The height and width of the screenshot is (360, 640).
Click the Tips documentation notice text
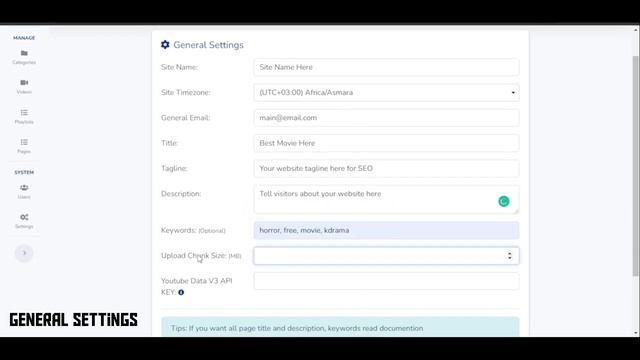(297, 328)
